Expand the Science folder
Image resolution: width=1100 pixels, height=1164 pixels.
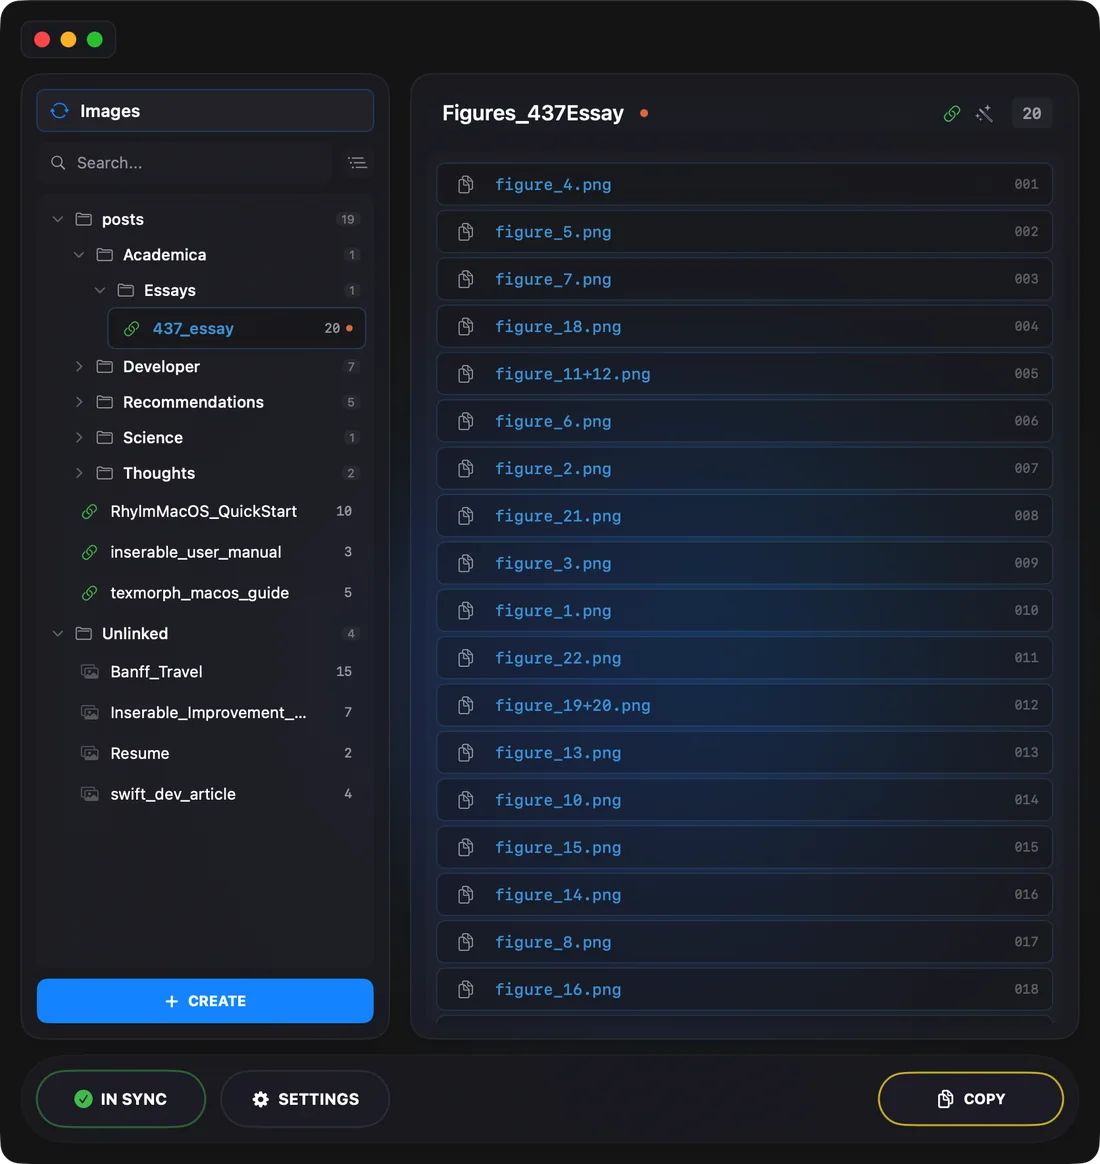coord(79,438)
